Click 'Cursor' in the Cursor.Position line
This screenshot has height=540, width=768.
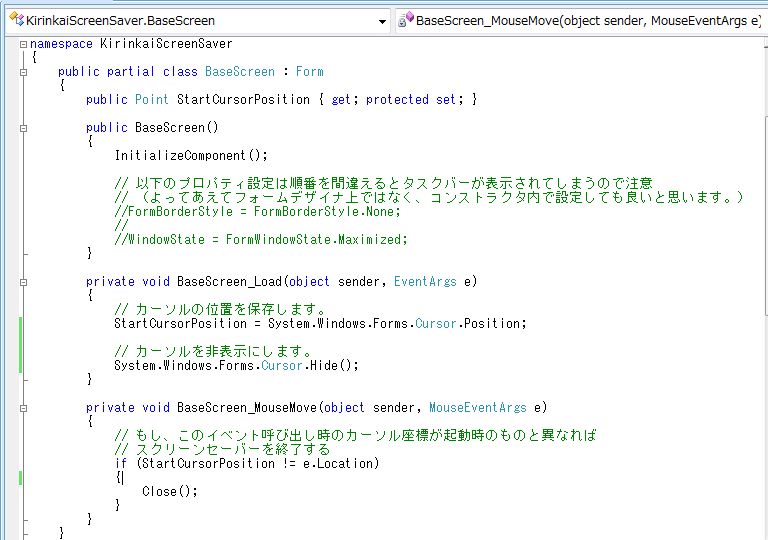[436, 323]
